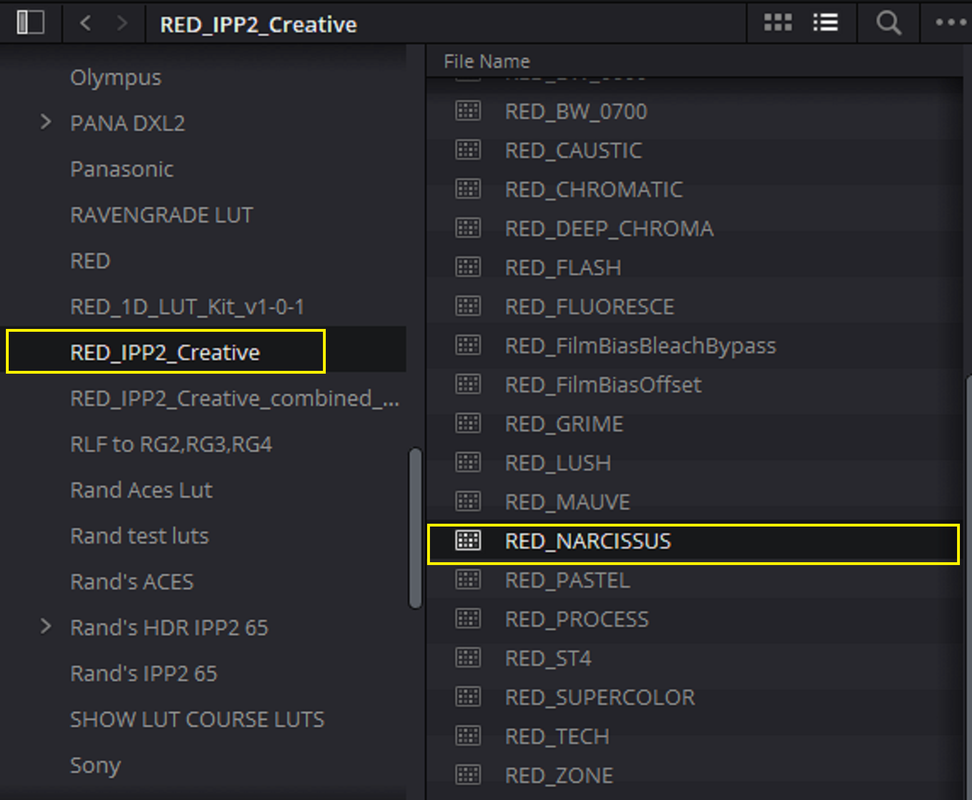Select the RED_CAUSTIC file name
Image resolution: width=972 pixels, height=800 pixels.
(573, 150)
